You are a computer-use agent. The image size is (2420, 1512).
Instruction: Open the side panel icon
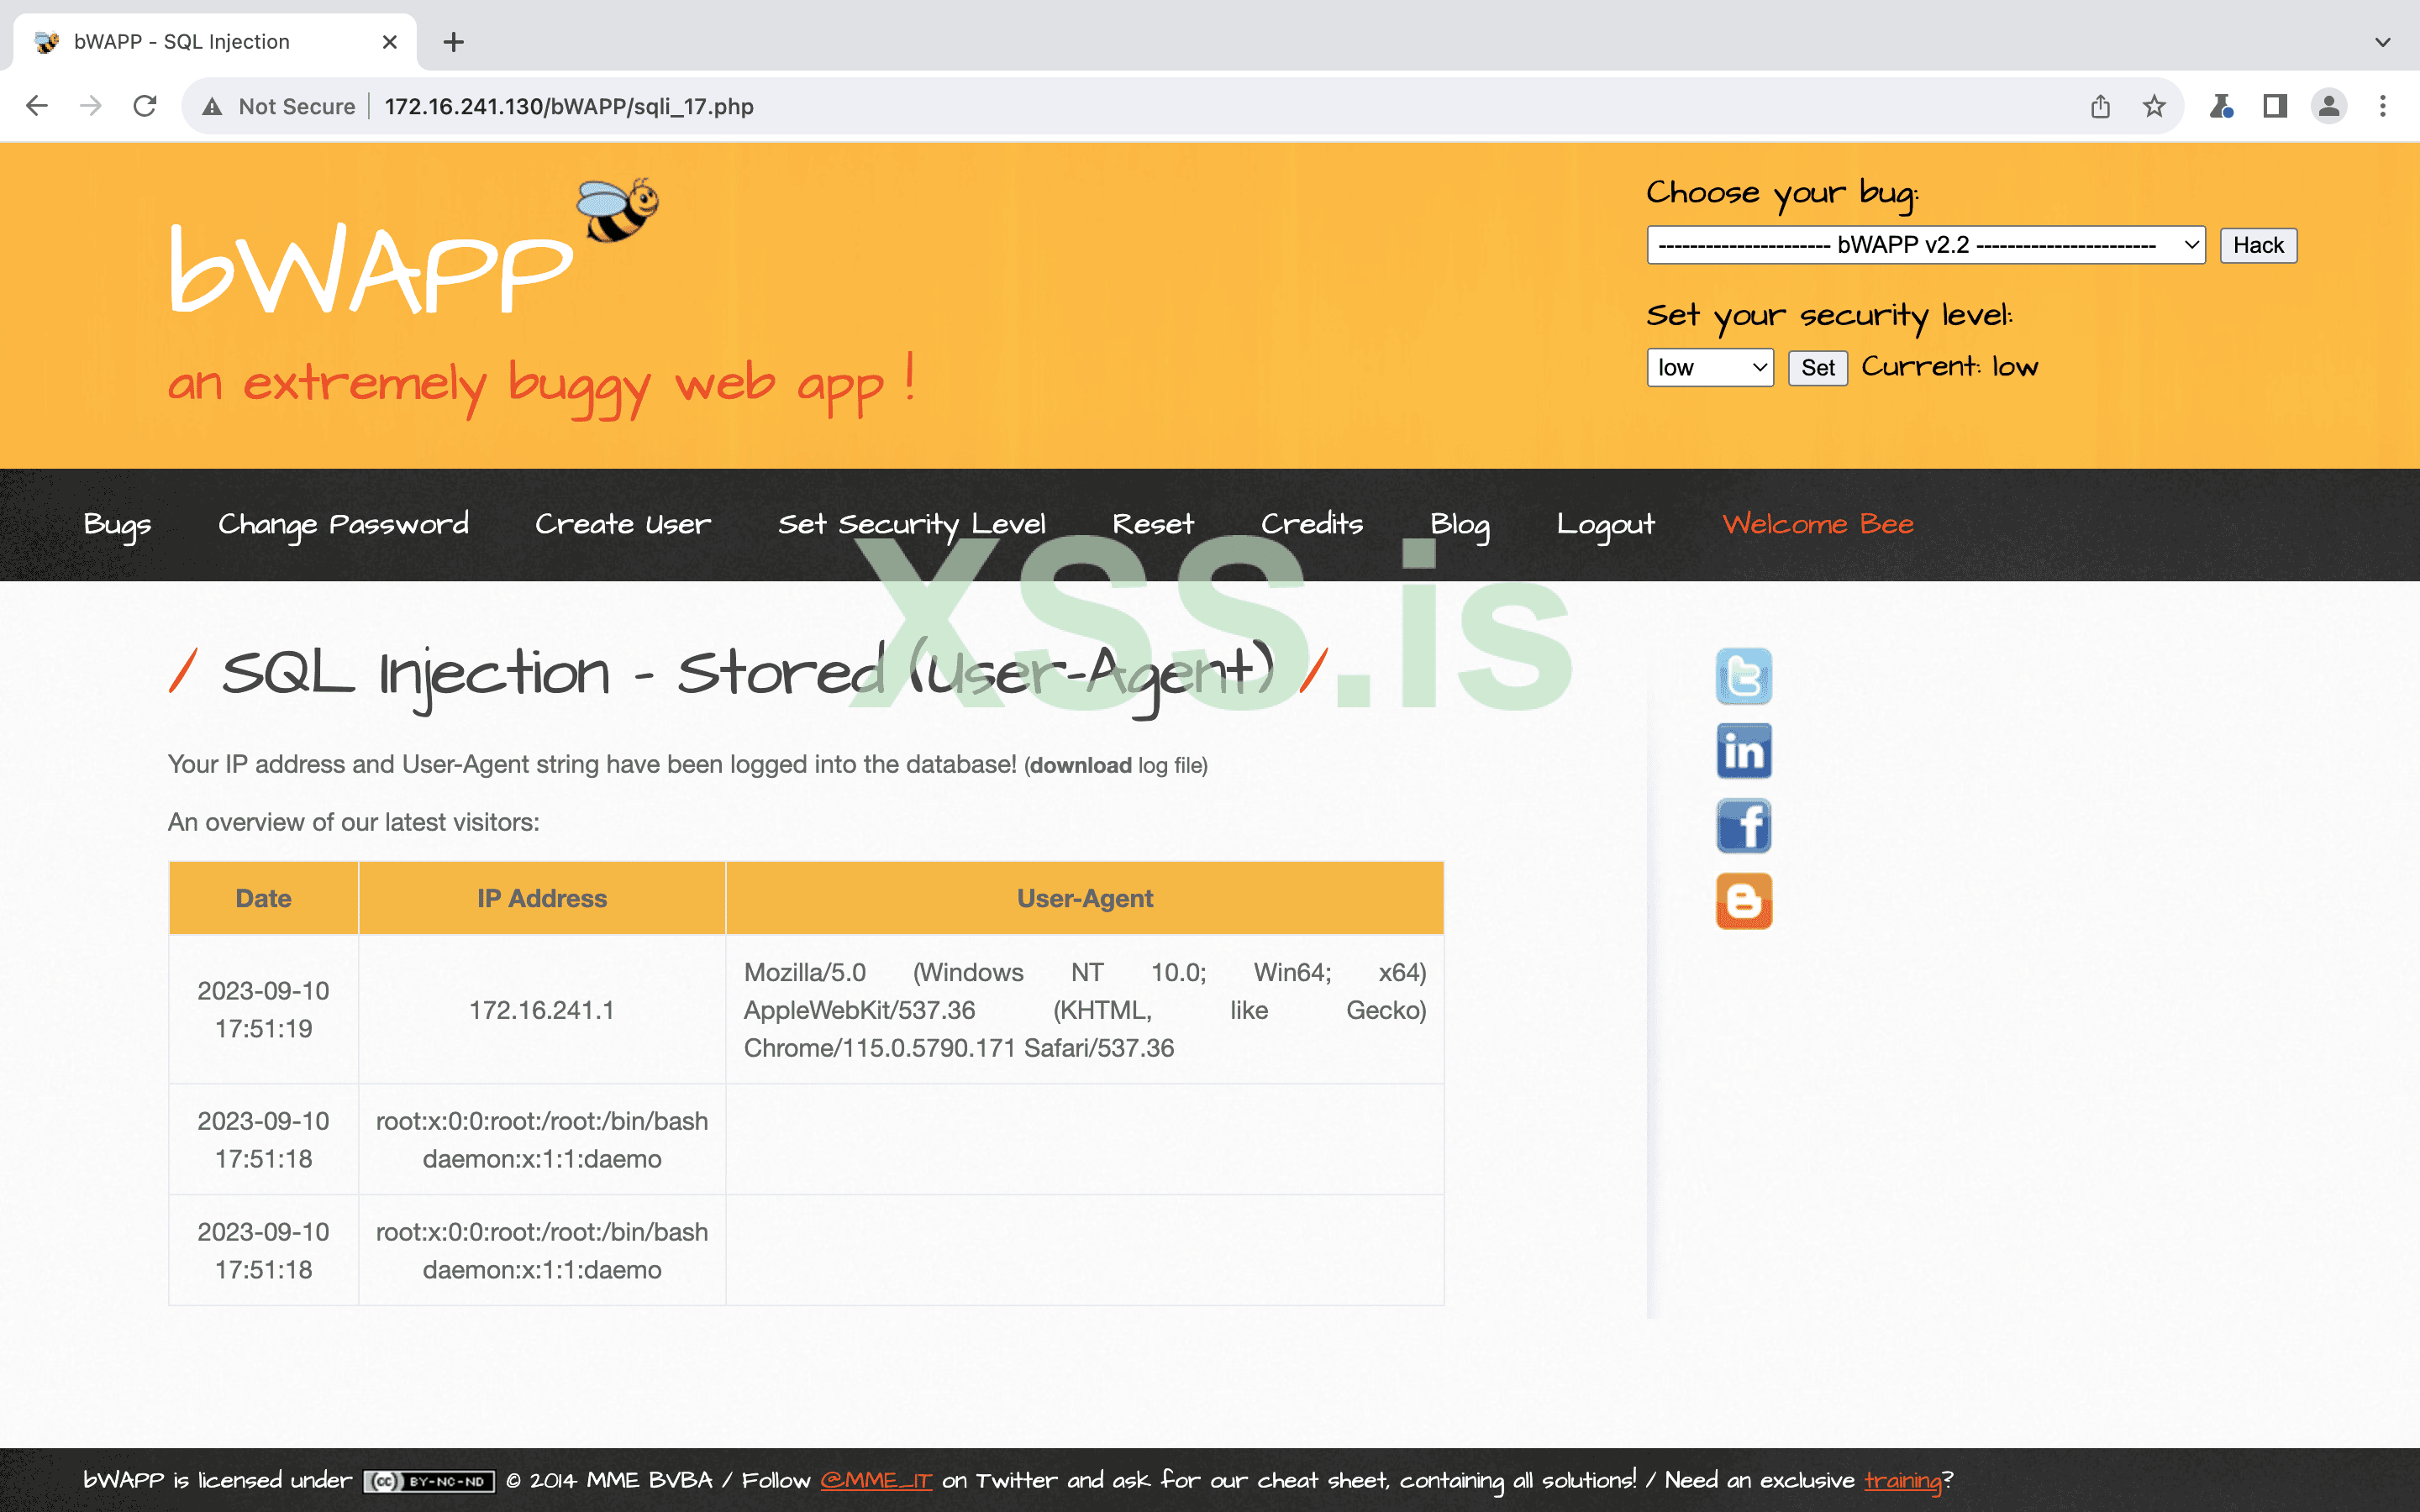[2275, 106]
